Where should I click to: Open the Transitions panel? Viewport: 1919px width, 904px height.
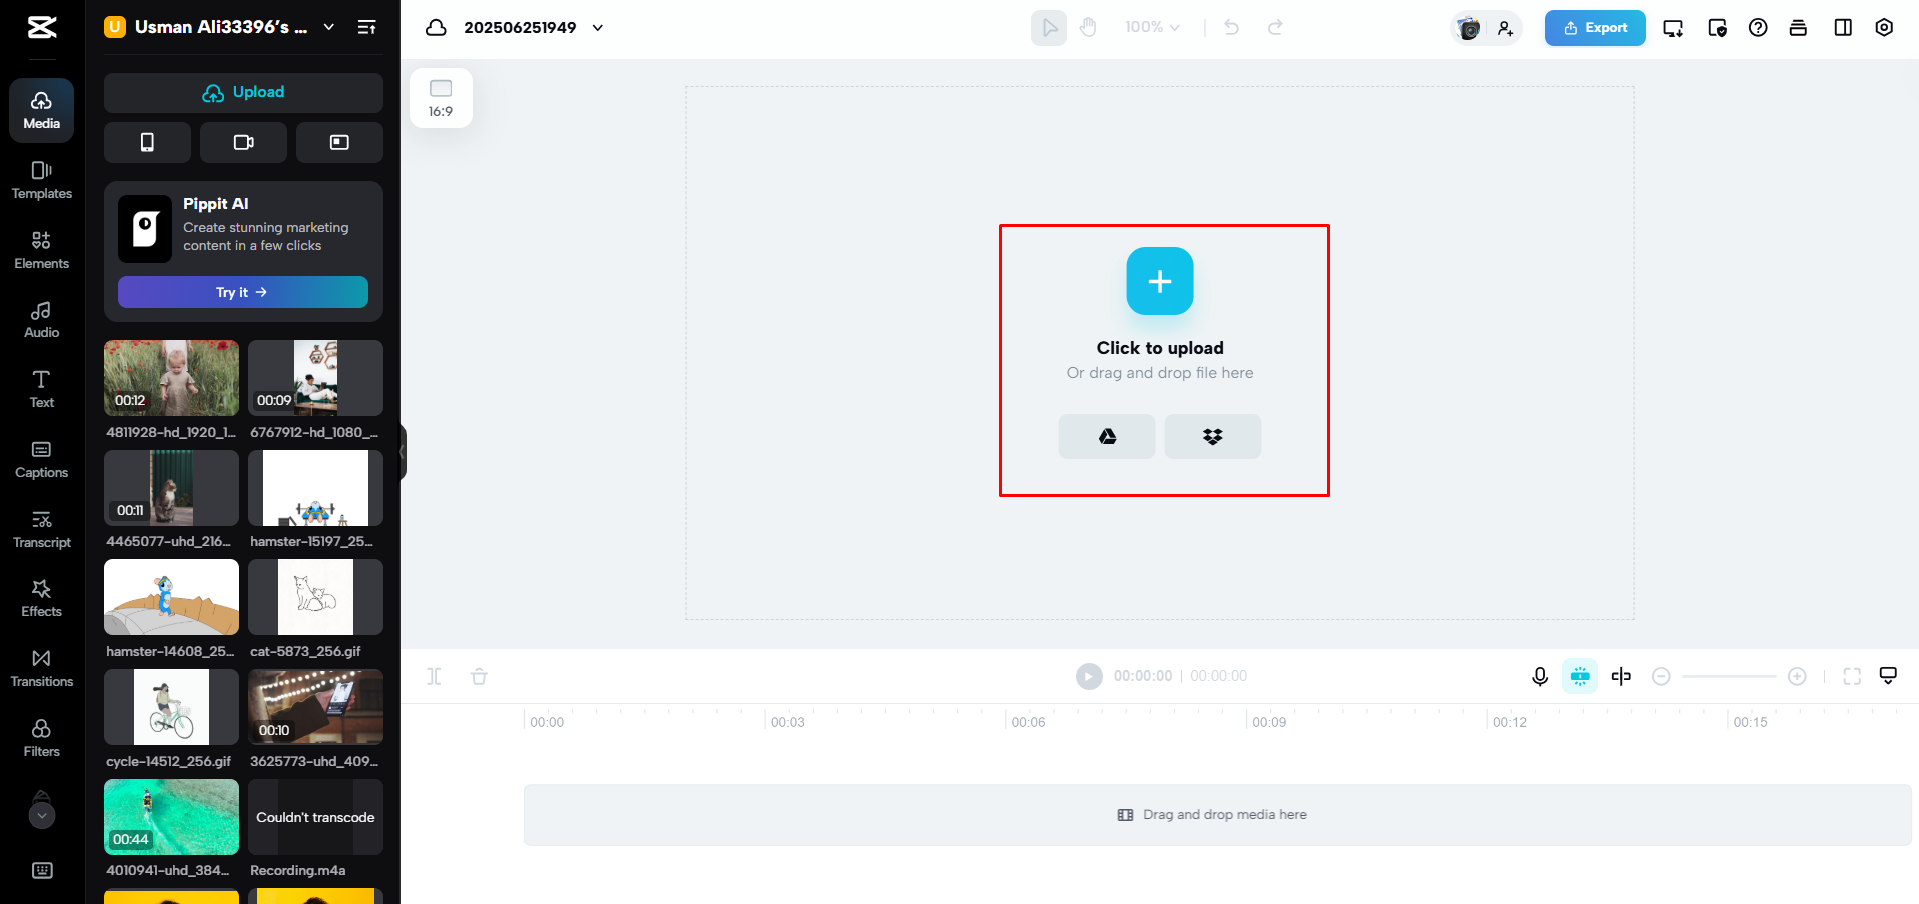pyautogui.click(x=42, y=669)
